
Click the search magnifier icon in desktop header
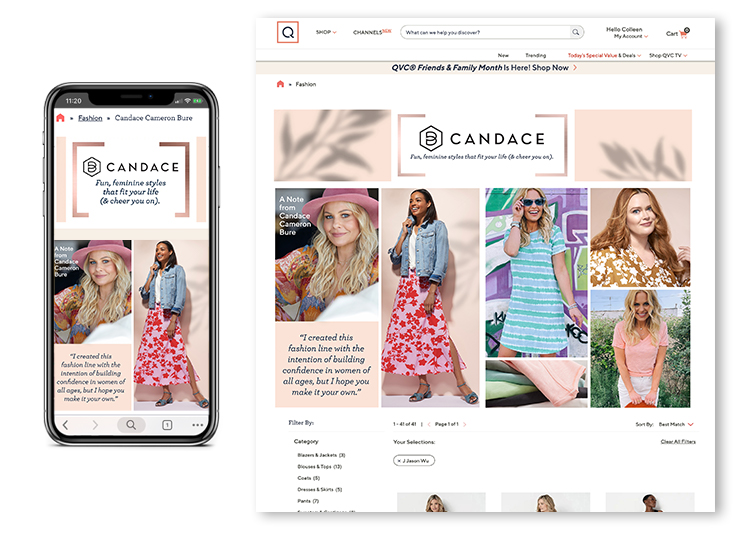[x=576, y=32]
